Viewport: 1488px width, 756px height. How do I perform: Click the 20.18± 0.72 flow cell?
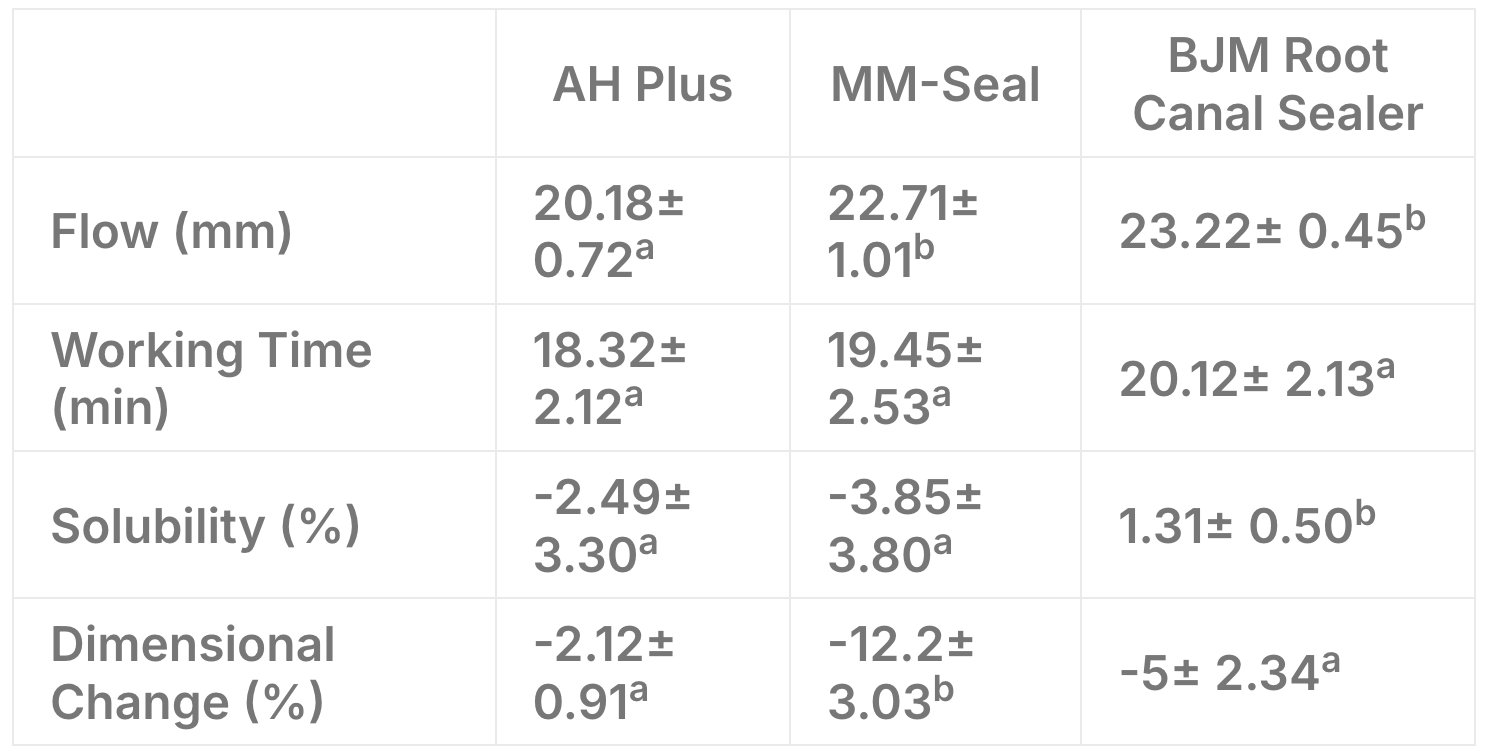point(608,232)
